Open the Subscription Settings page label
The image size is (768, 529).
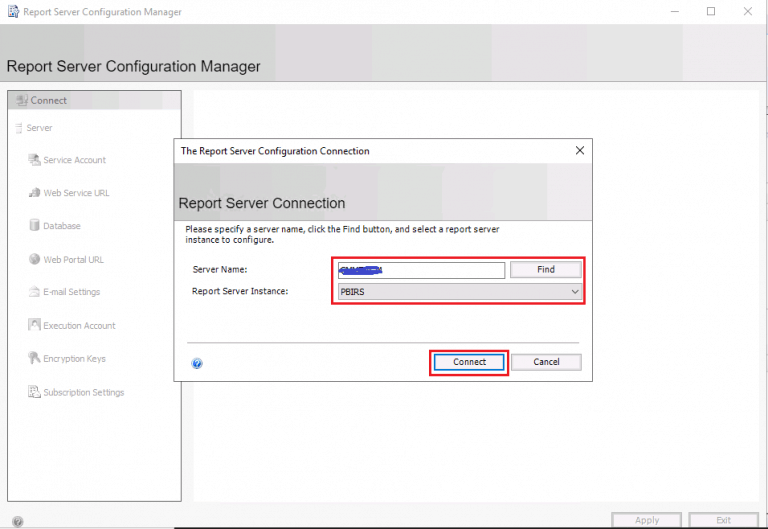[84, 392]
